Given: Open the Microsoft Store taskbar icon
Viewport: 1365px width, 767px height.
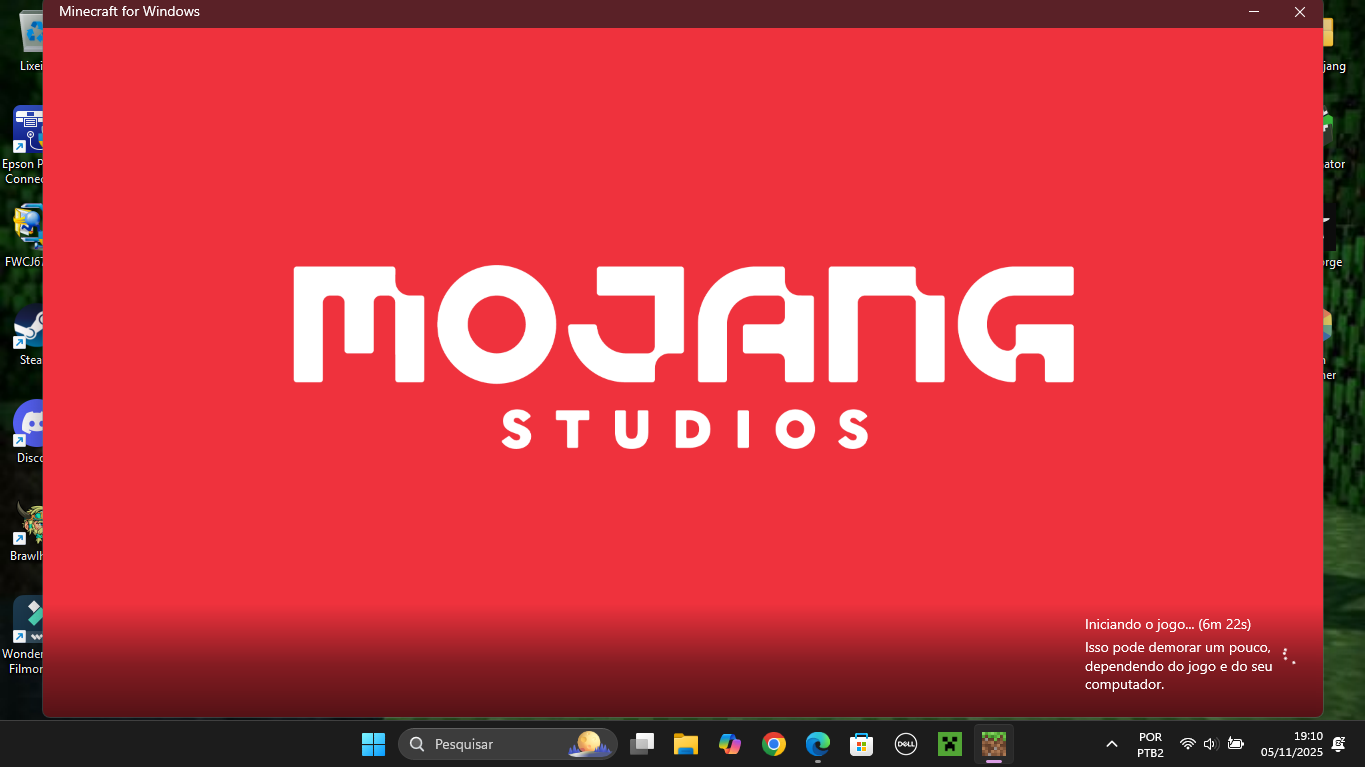Looking at the screenshot, I should pyautogui.click(x=861, y=744).
